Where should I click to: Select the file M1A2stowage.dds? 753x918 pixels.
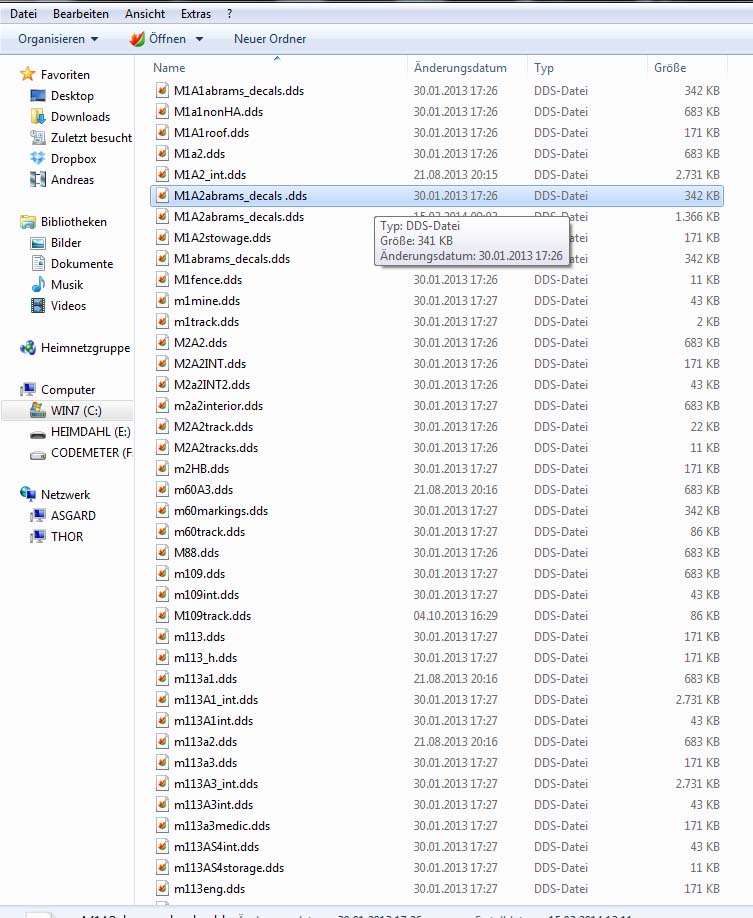[x=222, y=238]
